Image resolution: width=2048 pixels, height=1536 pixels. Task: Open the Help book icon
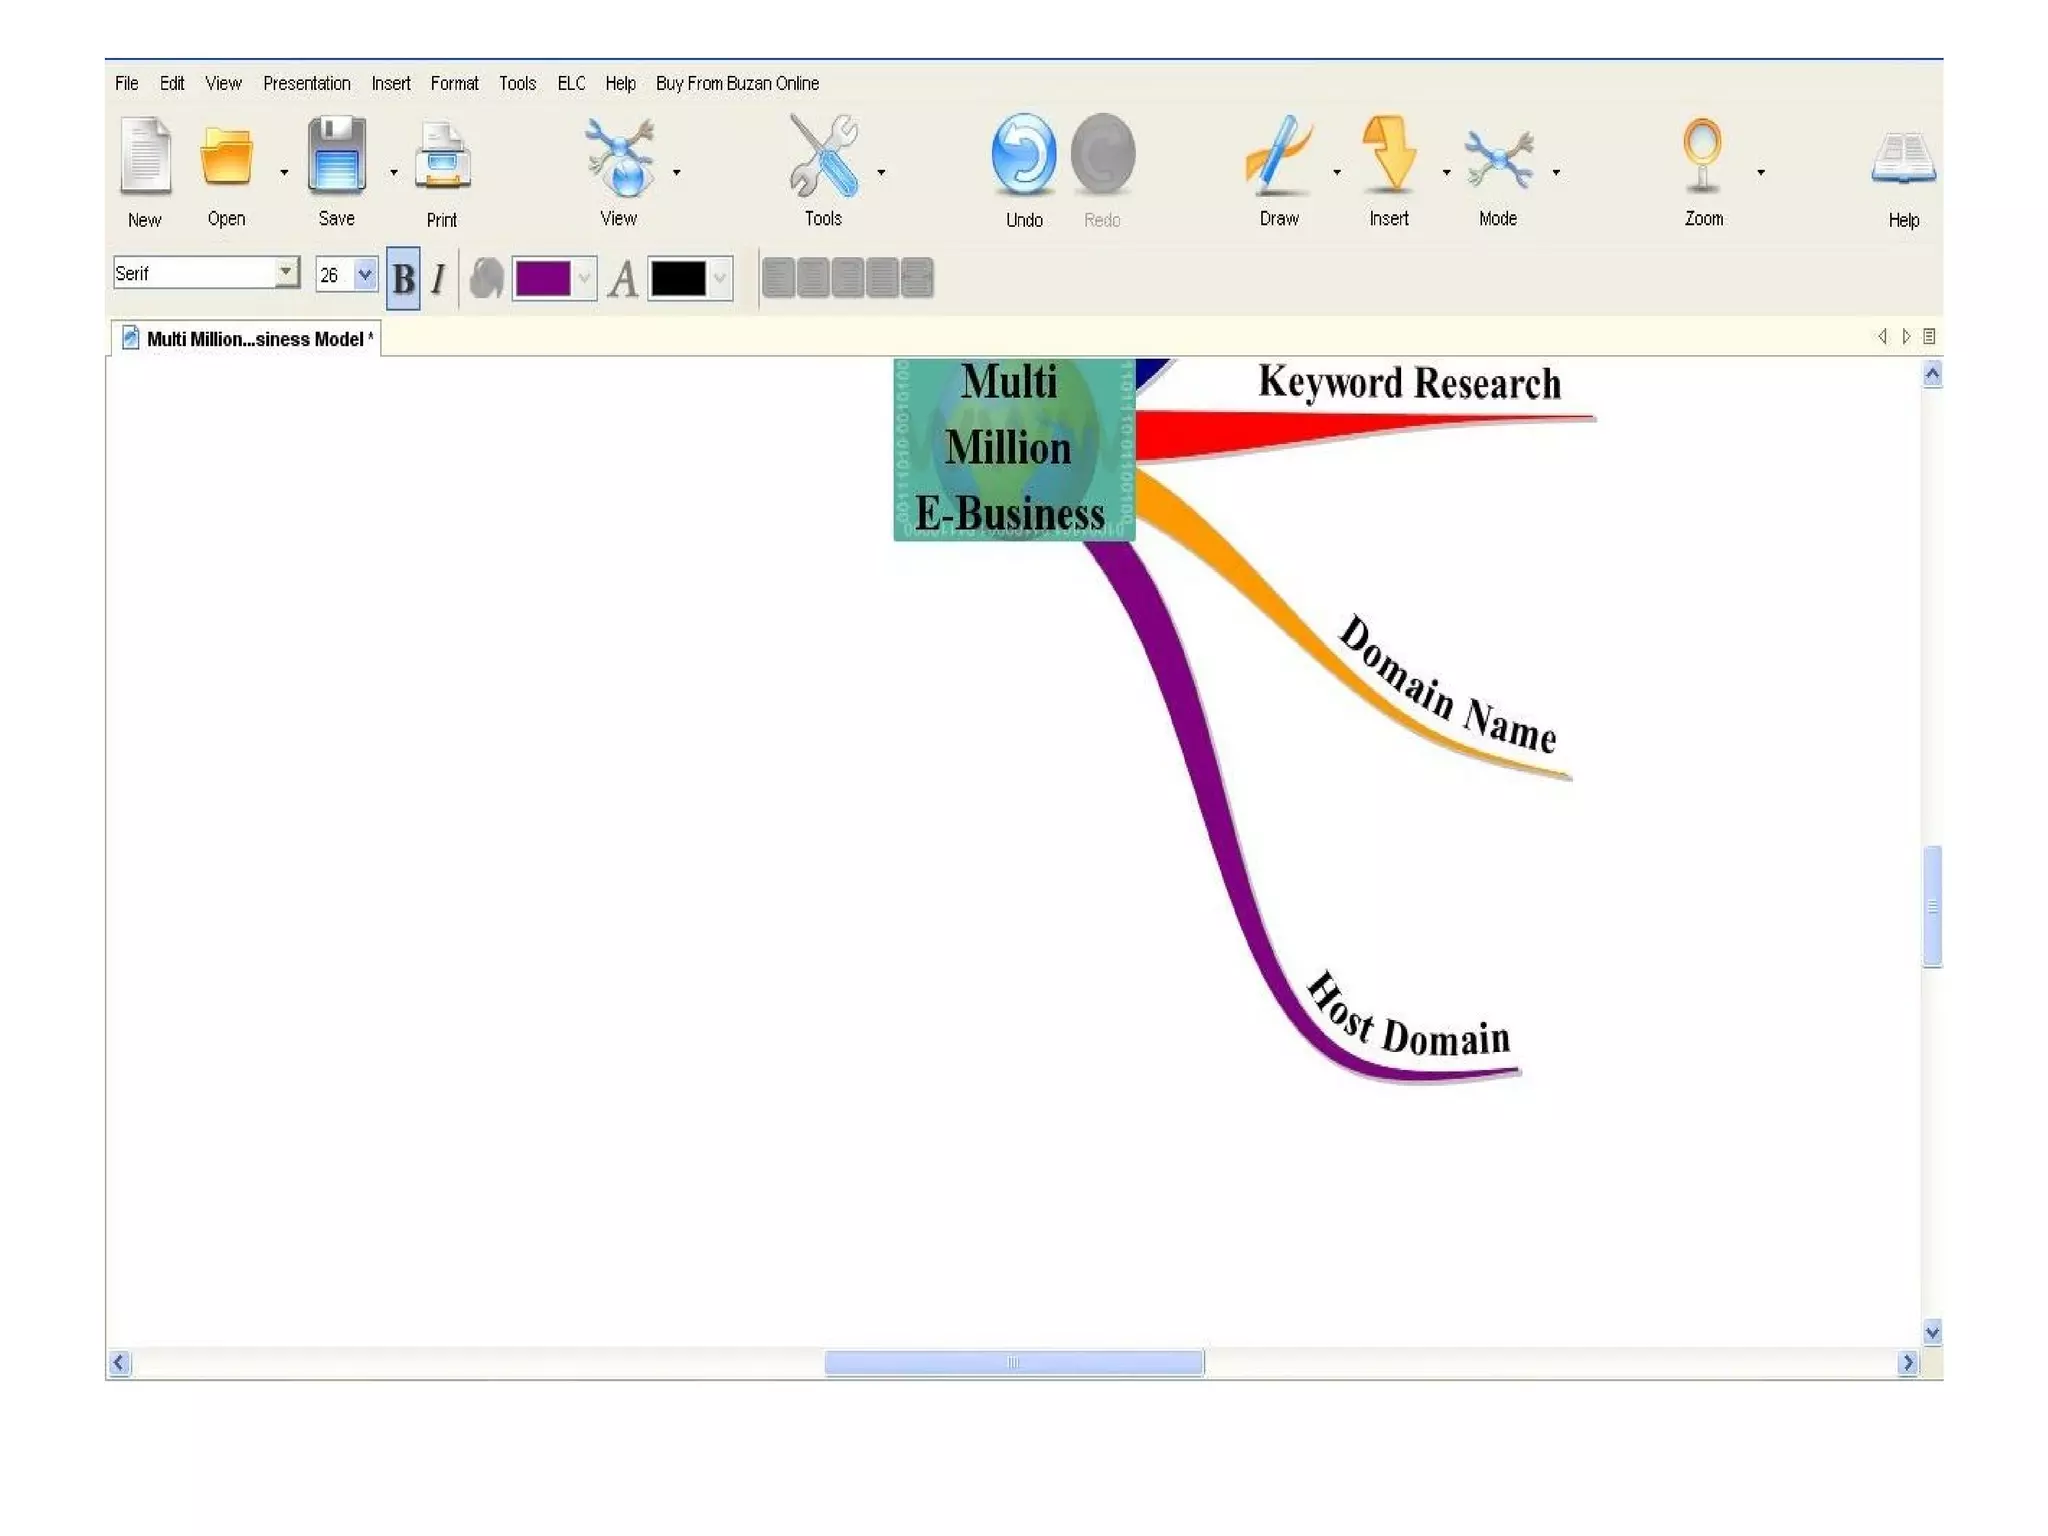1903,158
